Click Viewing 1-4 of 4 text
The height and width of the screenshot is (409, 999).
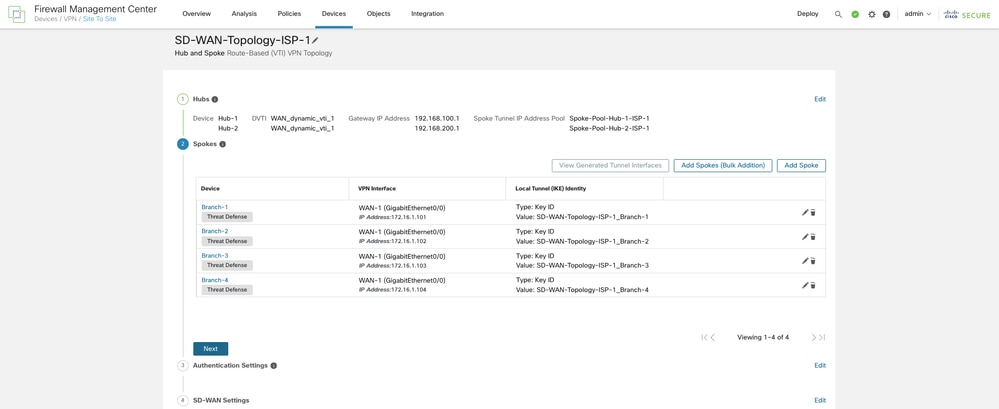[x=763, y=338]
